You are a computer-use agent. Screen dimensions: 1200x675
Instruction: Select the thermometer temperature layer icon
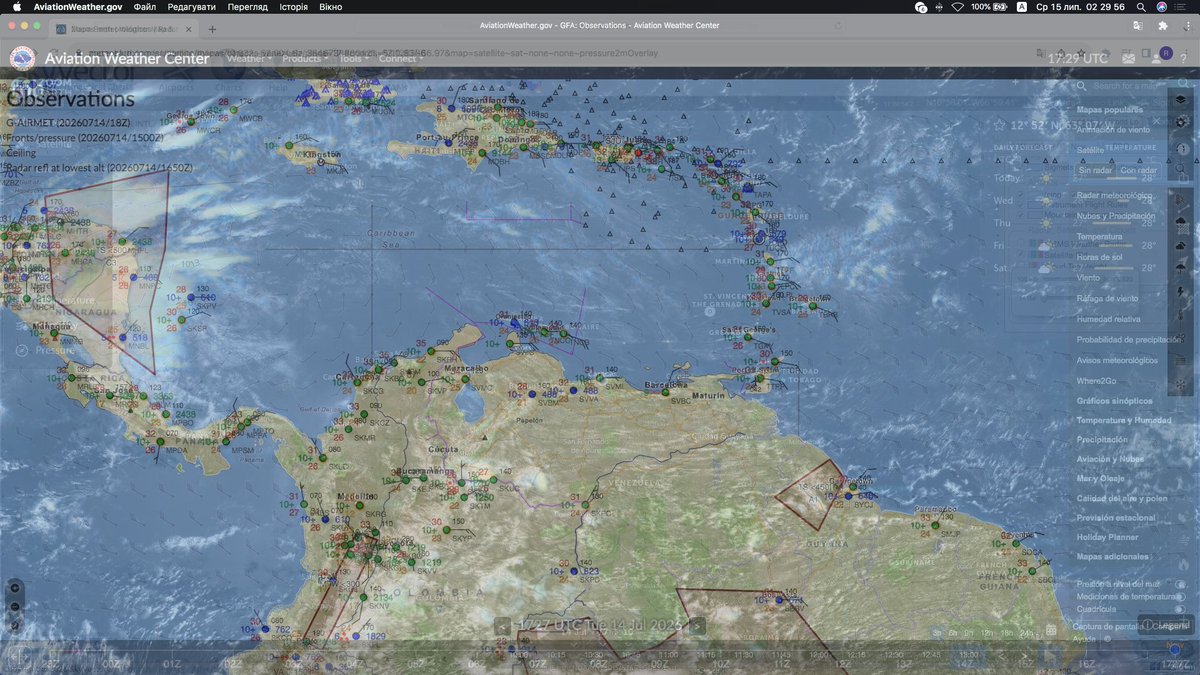coord(1180,313)
